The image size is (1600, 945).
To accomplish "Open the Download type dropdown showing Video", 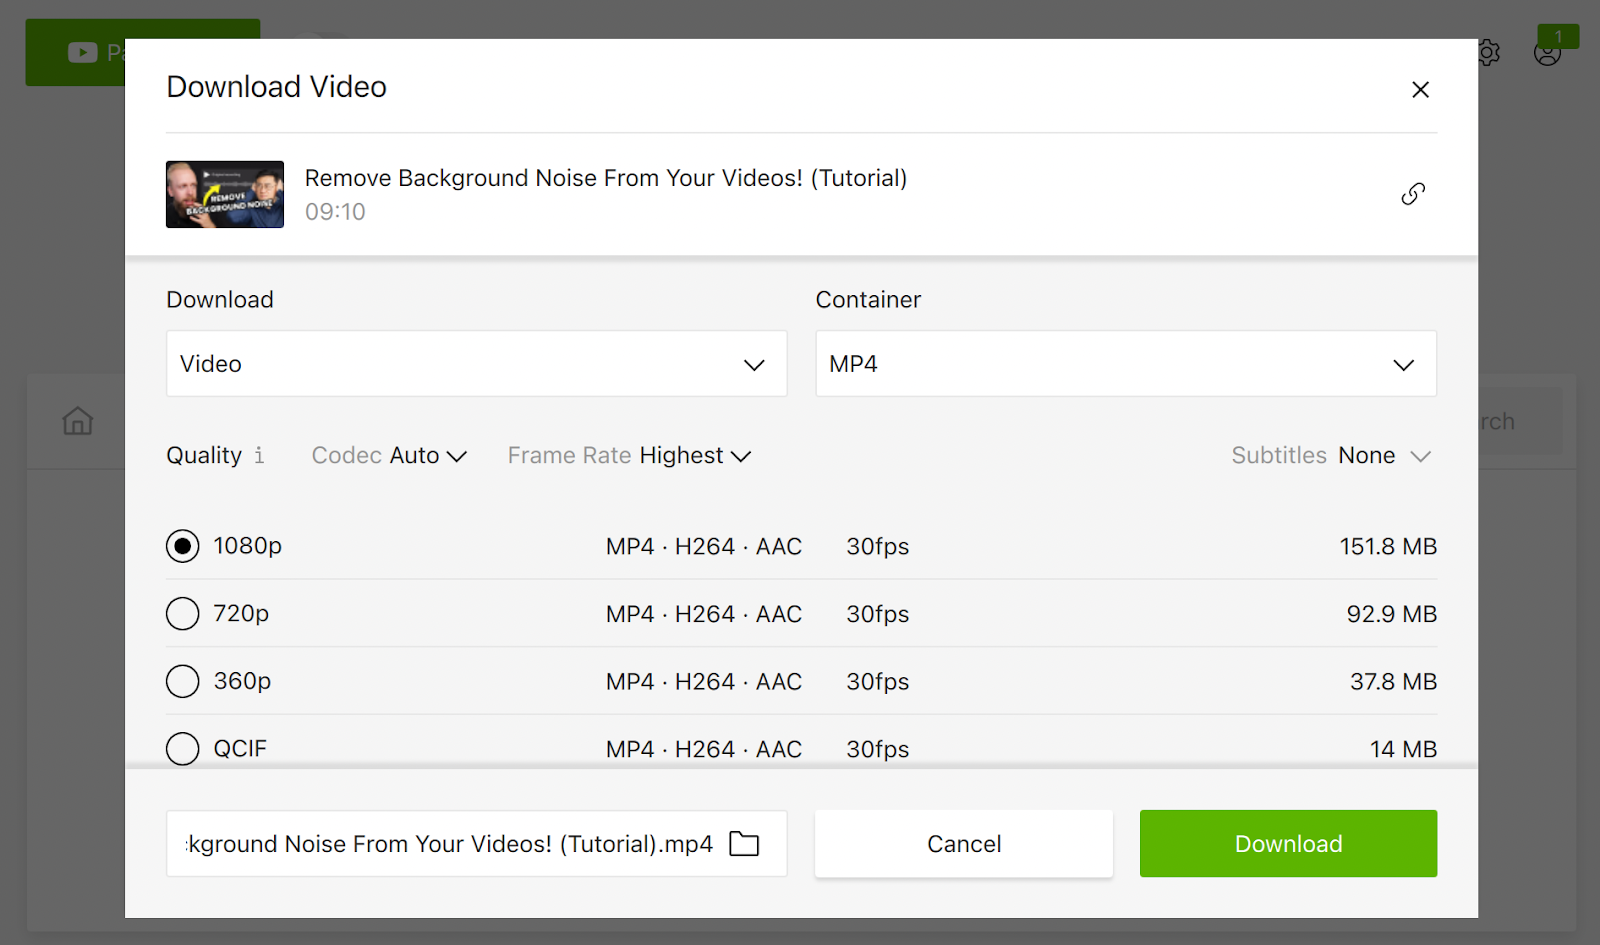I will coord(476,363).
